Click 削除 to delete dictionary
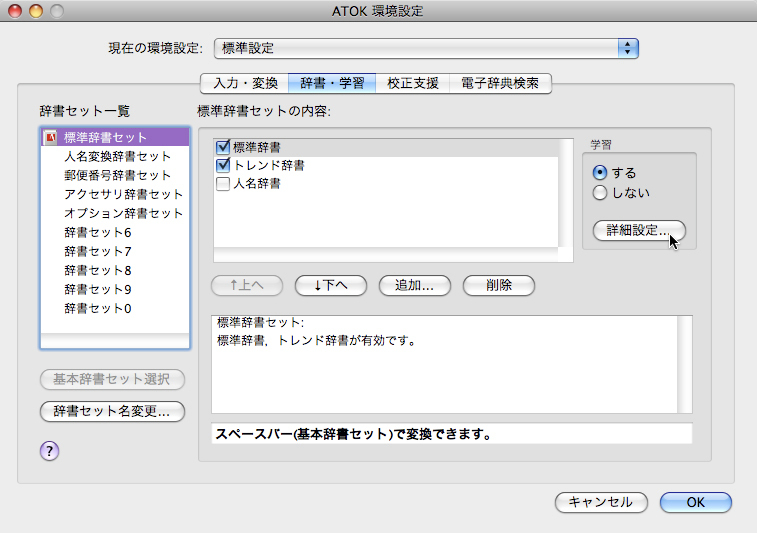The height and width of the screenshot is (533, 757). pyautogui.click(x=499, y=285)
